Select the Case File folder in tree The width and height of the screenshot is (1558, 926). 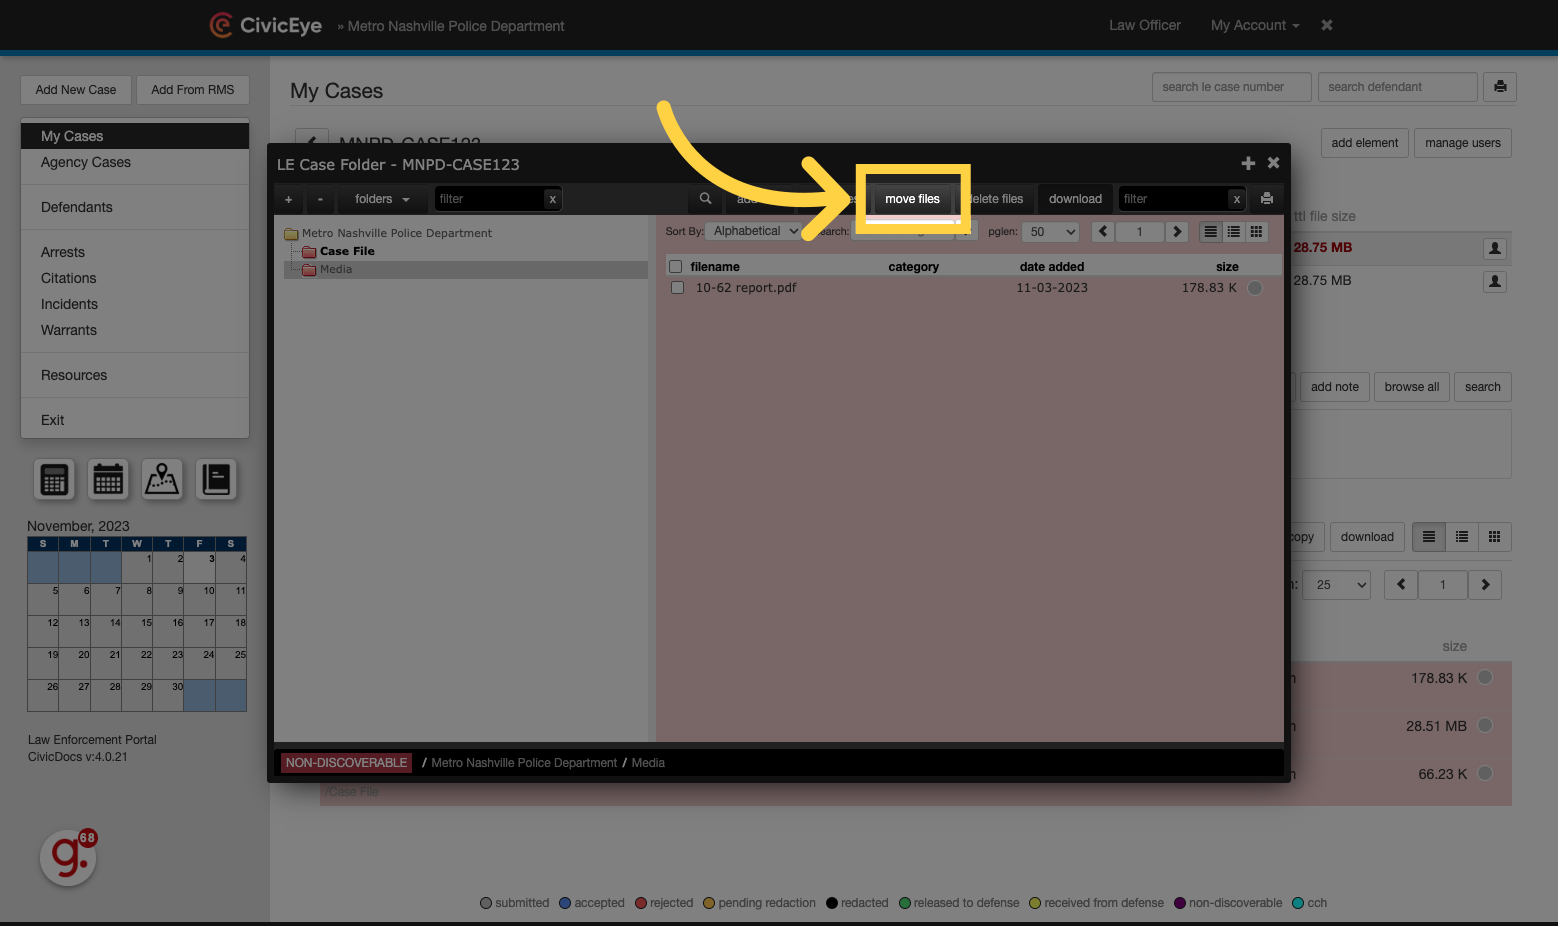[x=347, y=251]
